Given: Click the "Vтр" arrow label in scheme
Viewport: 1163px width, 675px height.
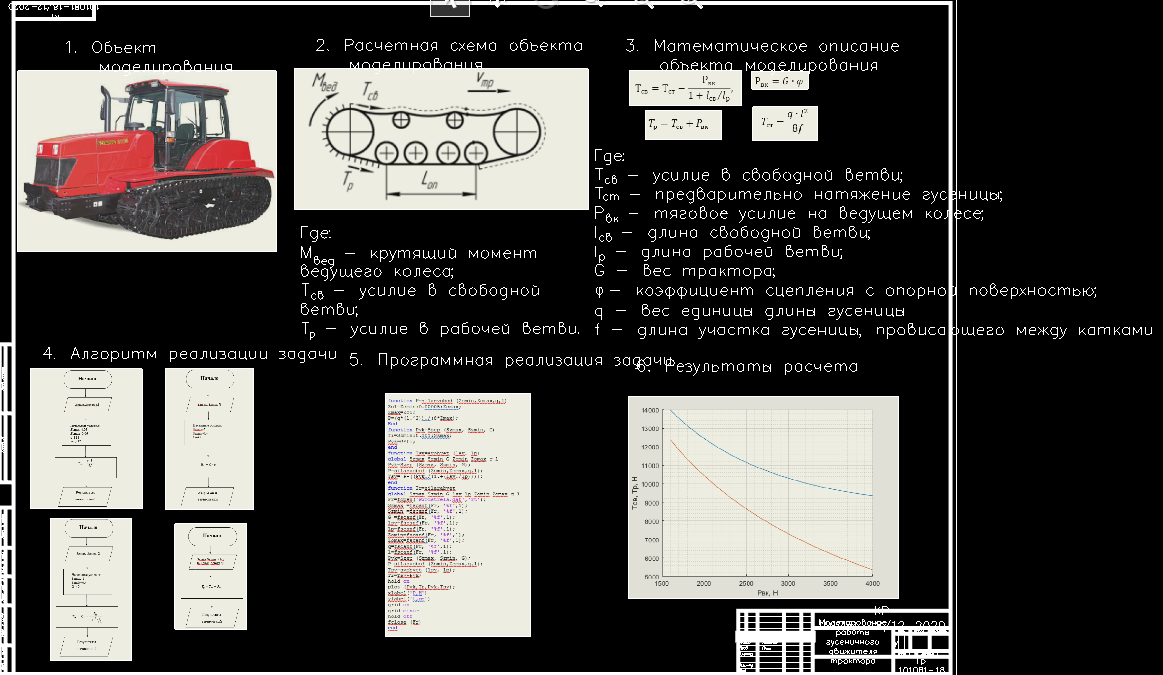Looking at the screenshot, I should point(484,79).
